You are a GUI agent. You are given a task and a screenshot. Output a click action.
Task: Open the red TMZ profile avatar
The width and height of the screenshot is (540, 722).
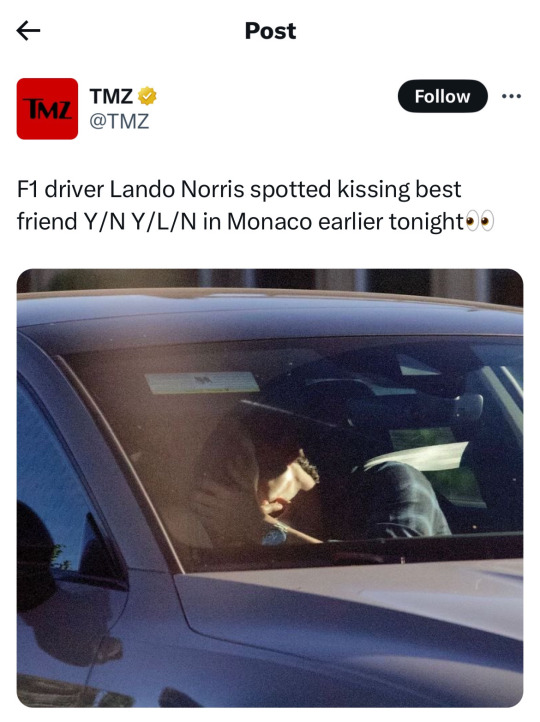click(x=47, y=109)
